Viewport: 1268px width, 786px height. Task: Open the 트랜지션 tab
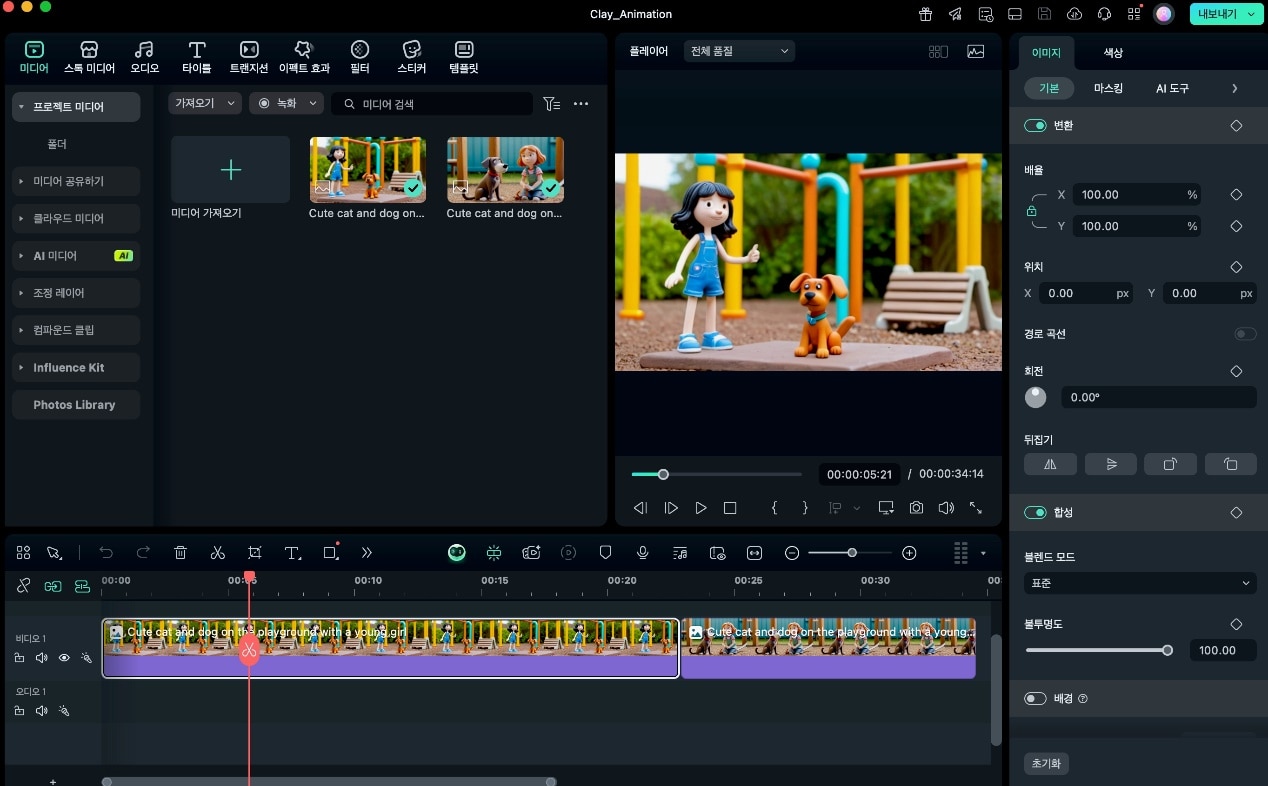coord(249,58)
